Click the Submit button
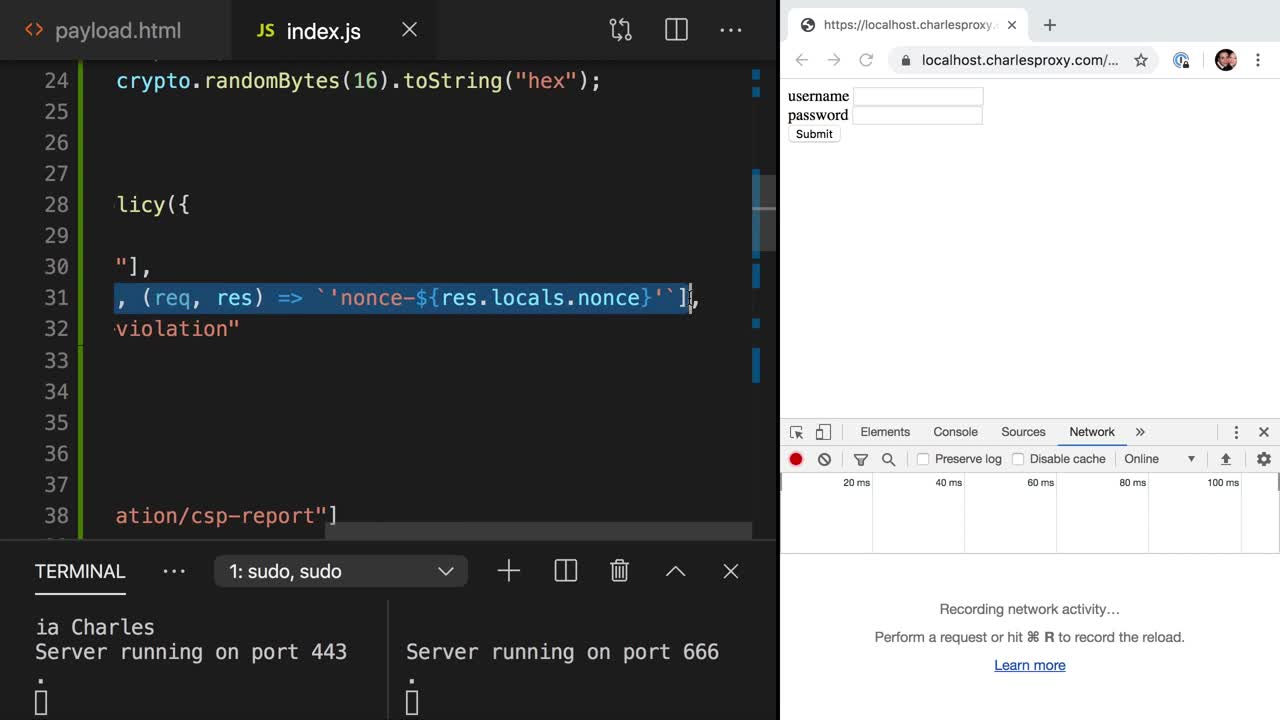 pos(814,134)
